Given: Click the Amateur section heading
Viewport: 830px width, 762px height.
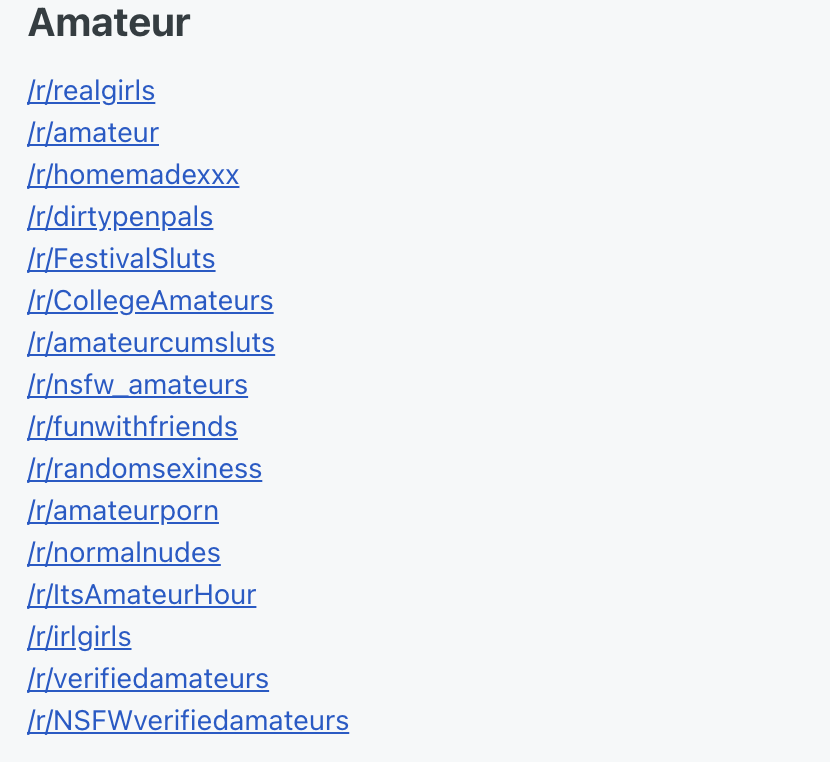Looking at the screenshot, I should pyautogui.click(x=109, y=23).
